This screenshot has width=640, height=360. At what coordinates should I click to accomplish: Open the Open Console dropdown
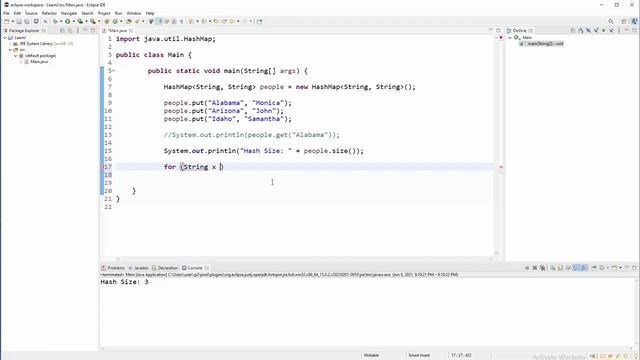coord(620,268)
